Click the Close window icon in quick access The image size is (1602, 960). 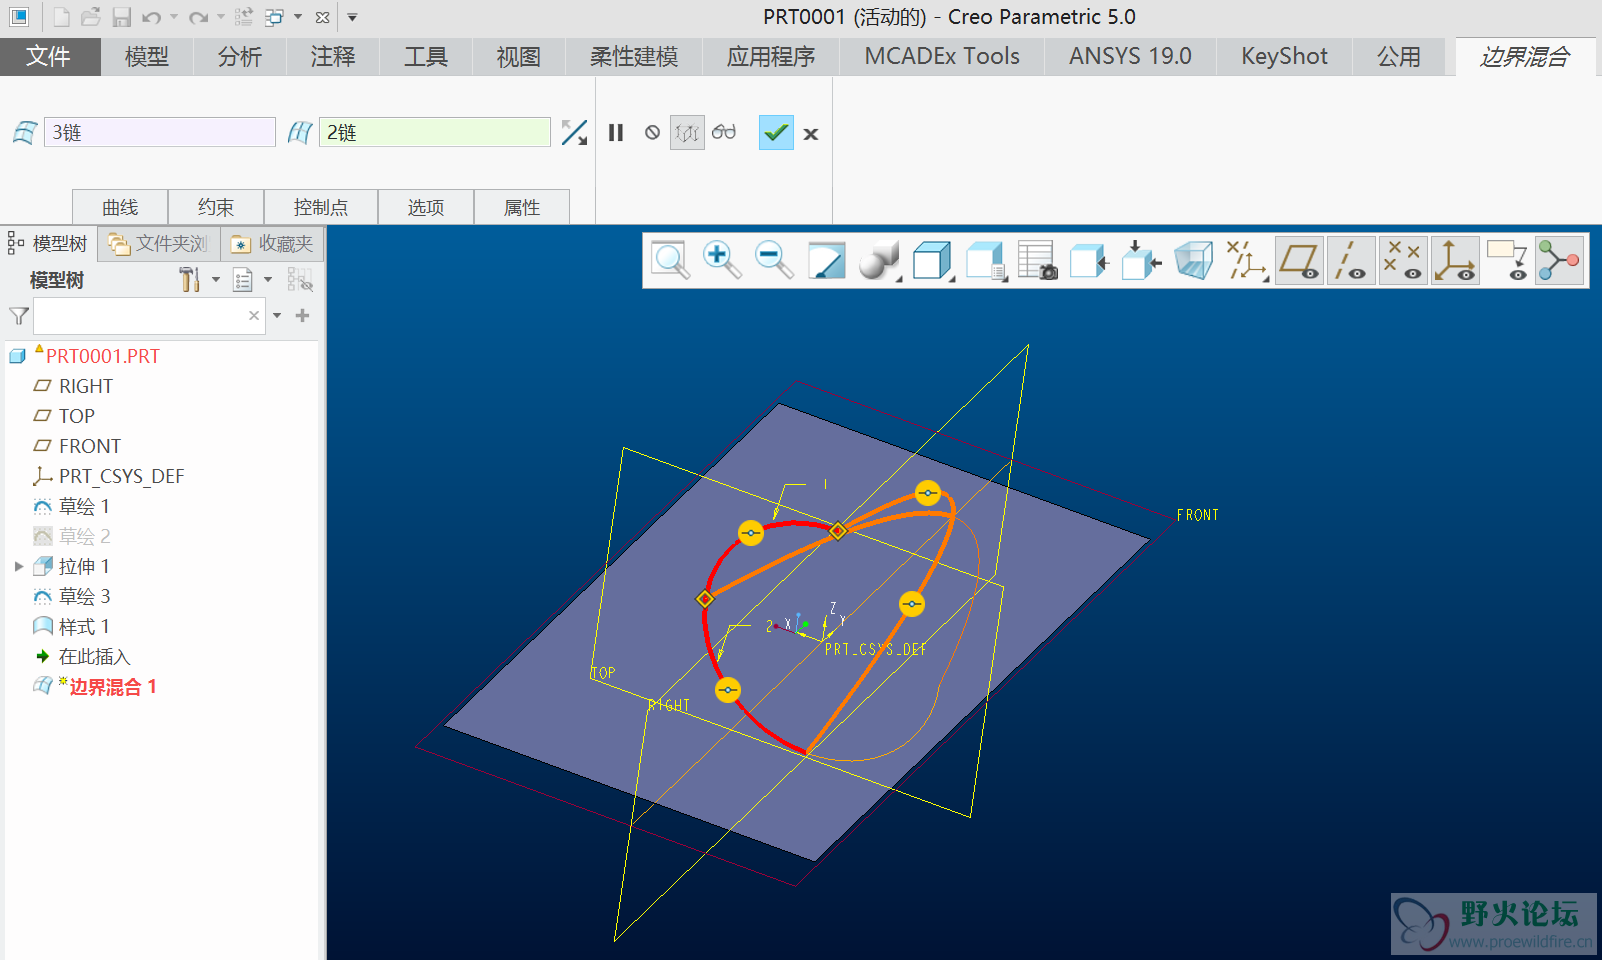(x=322, y=17)
